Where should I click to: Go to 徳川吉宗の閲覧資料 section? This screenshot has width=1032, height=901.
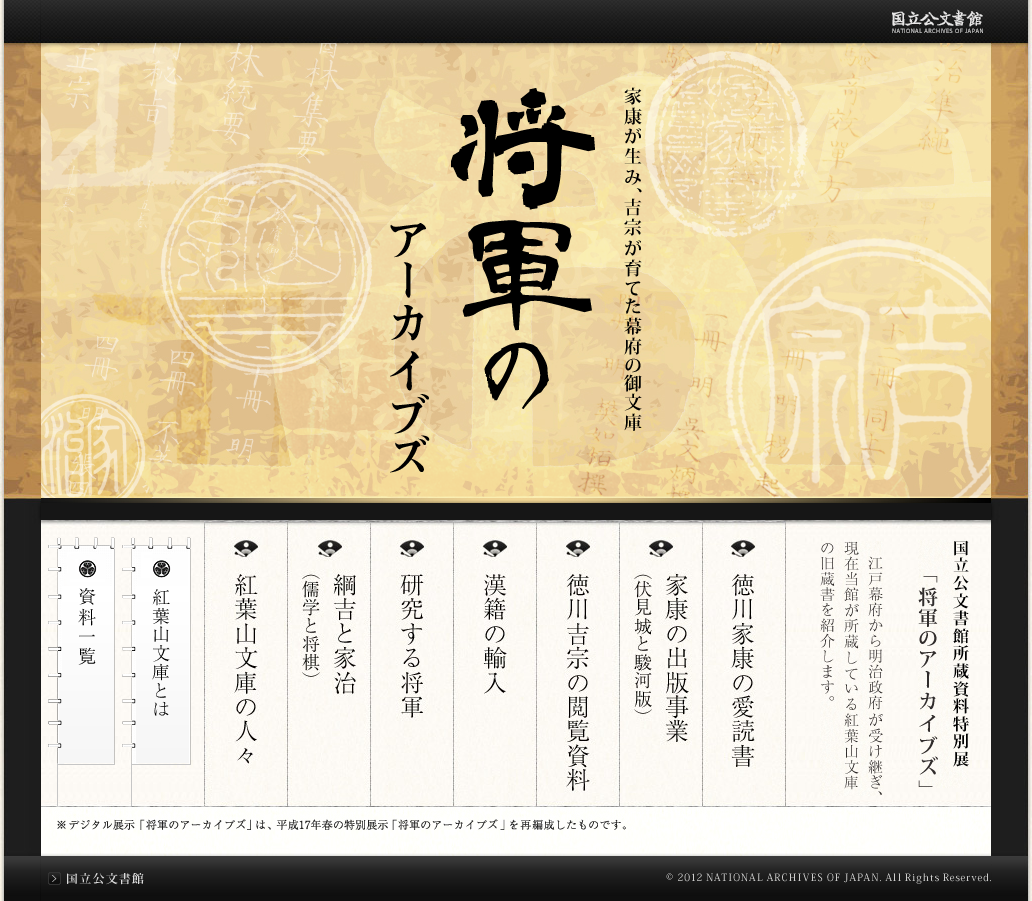tap(577, 682)
